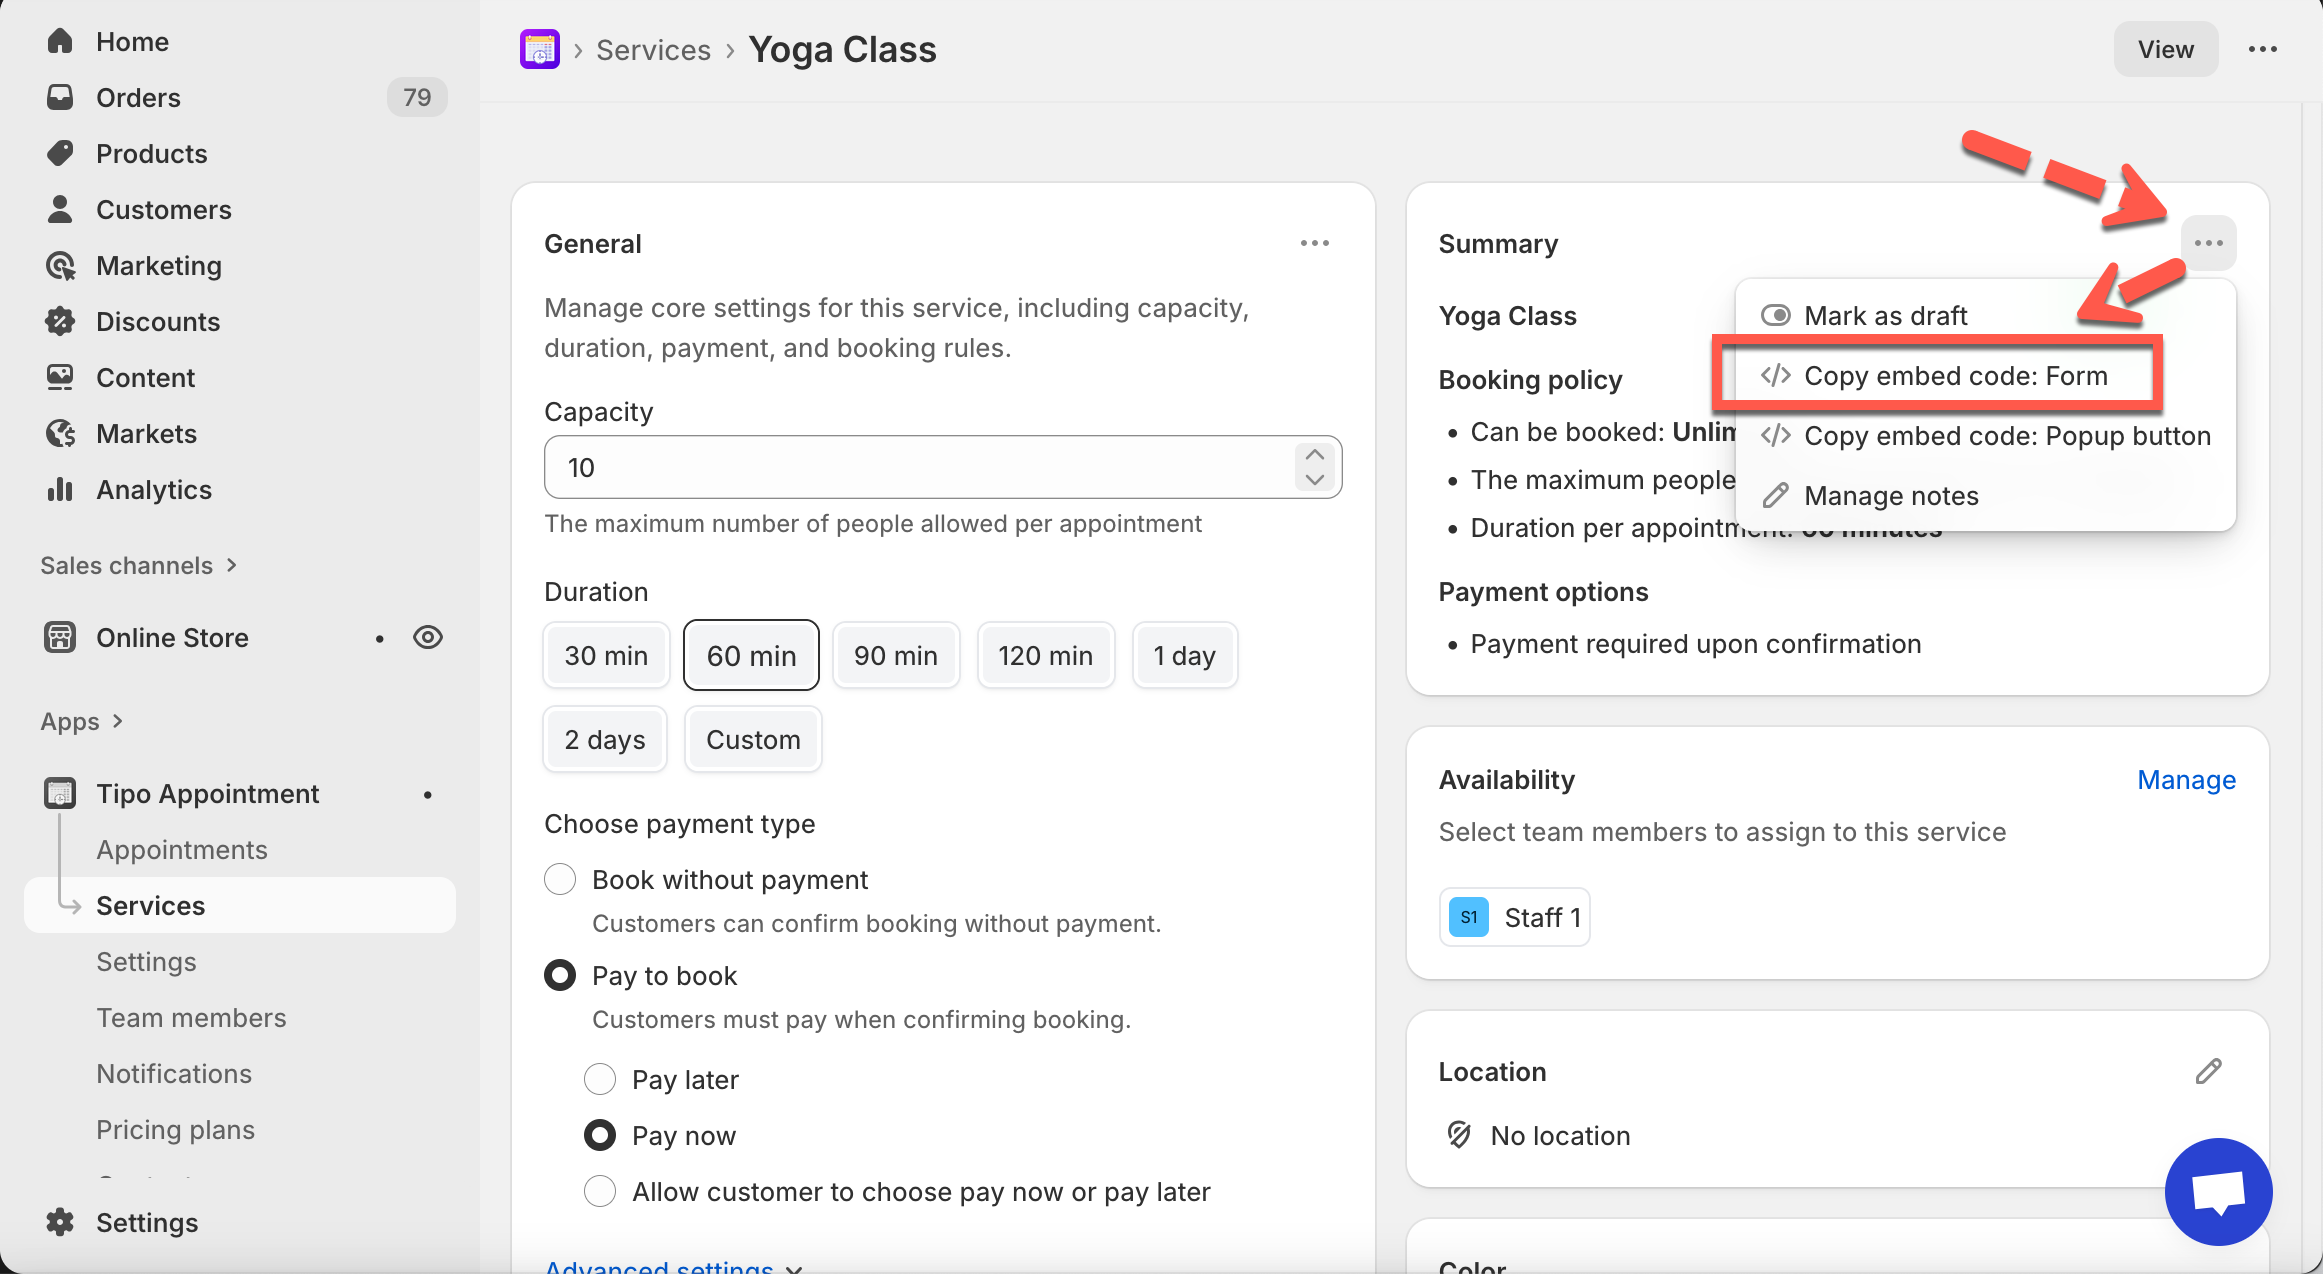This screenshot has height=1274, width=2324.
Task: Open the page header more-actions ellipsis
Action: 2262,49
